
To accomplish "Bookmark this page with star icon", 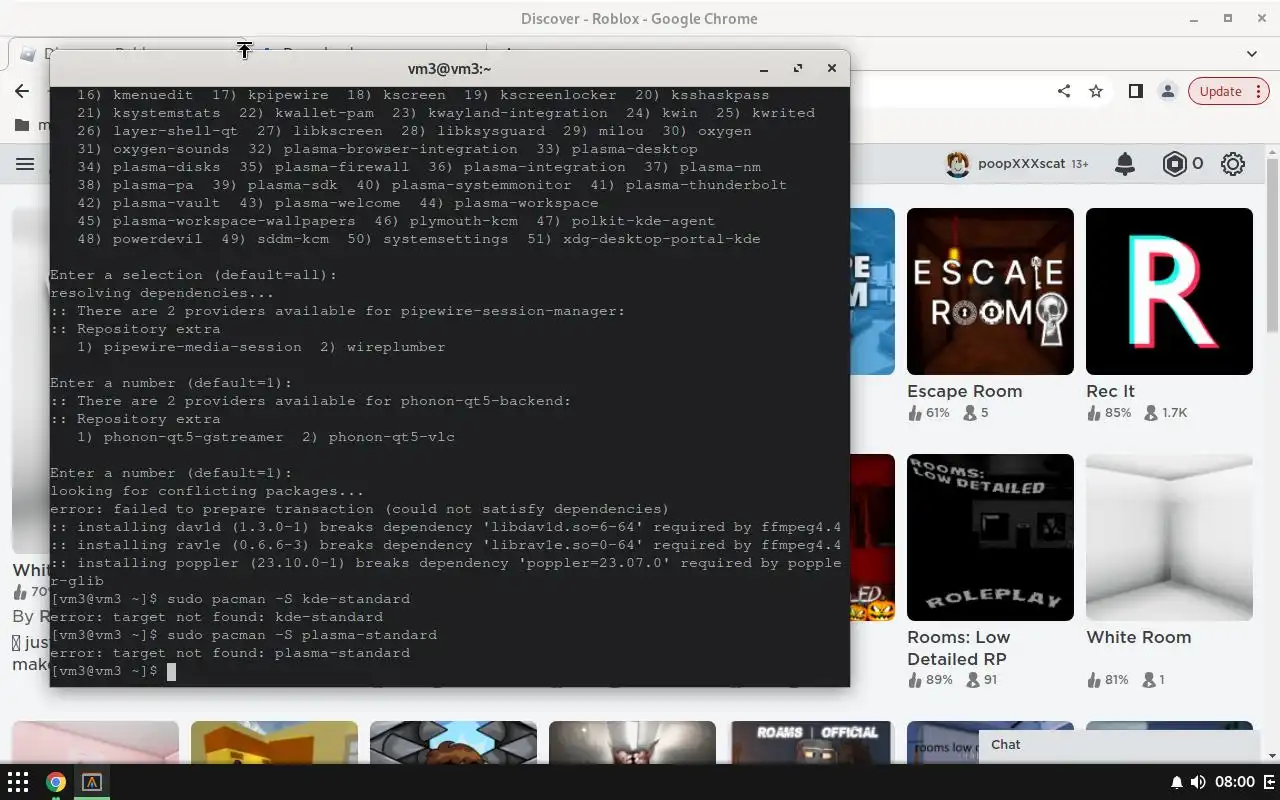I will pos(1096,91).
